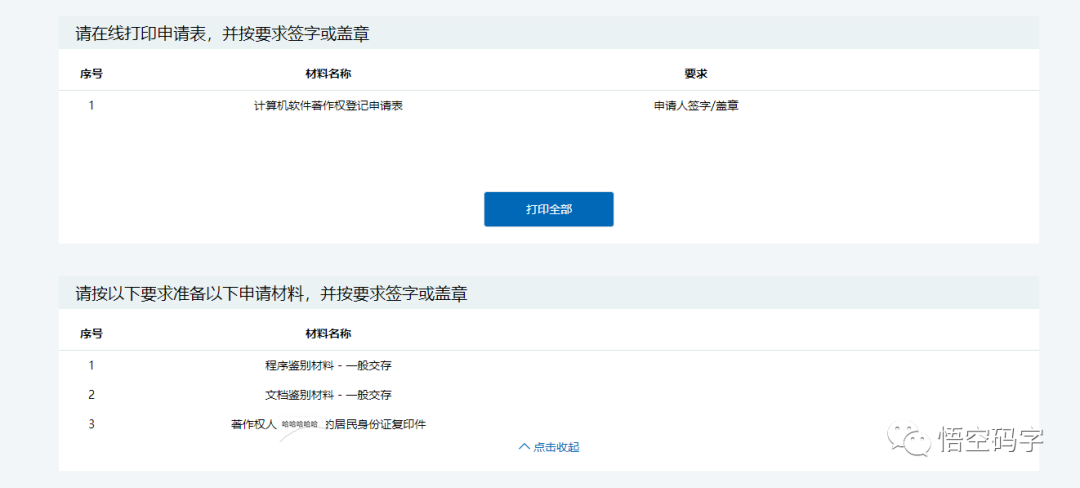Select 计算机软件著作权登记申请表 row text

tap(328, 107)
